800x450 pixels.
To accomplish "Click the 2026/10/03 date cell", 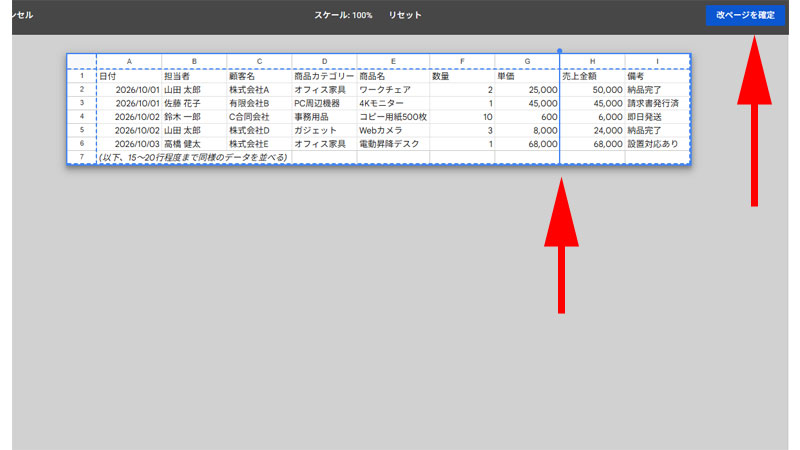I will click(x=129, y=144).
